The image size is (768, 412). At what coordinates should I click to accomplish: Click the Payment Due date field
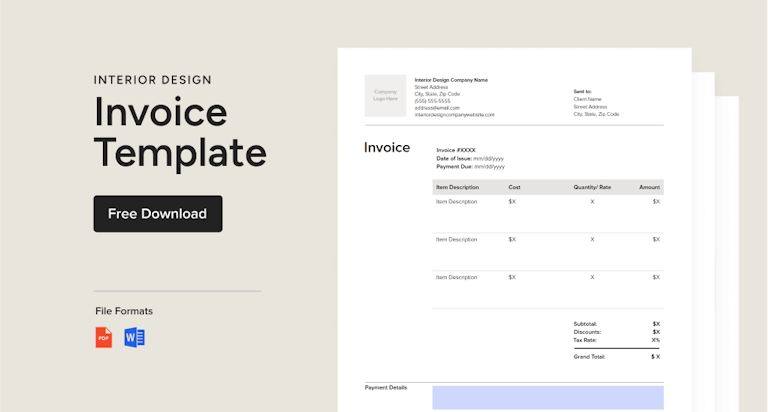click(470, 166)
